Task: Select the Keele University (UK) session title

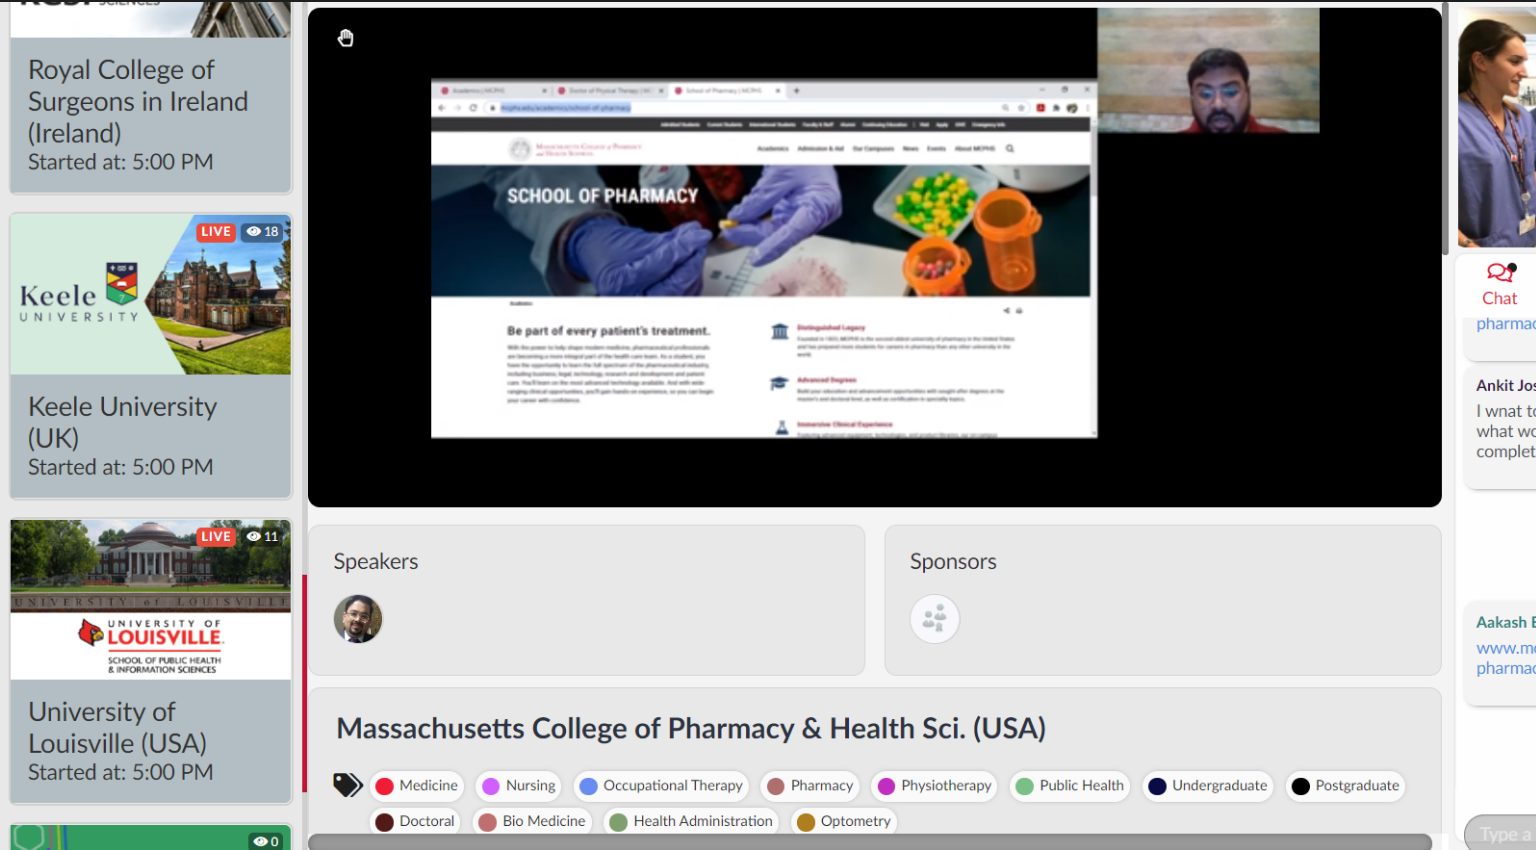Action: point(122,422)
